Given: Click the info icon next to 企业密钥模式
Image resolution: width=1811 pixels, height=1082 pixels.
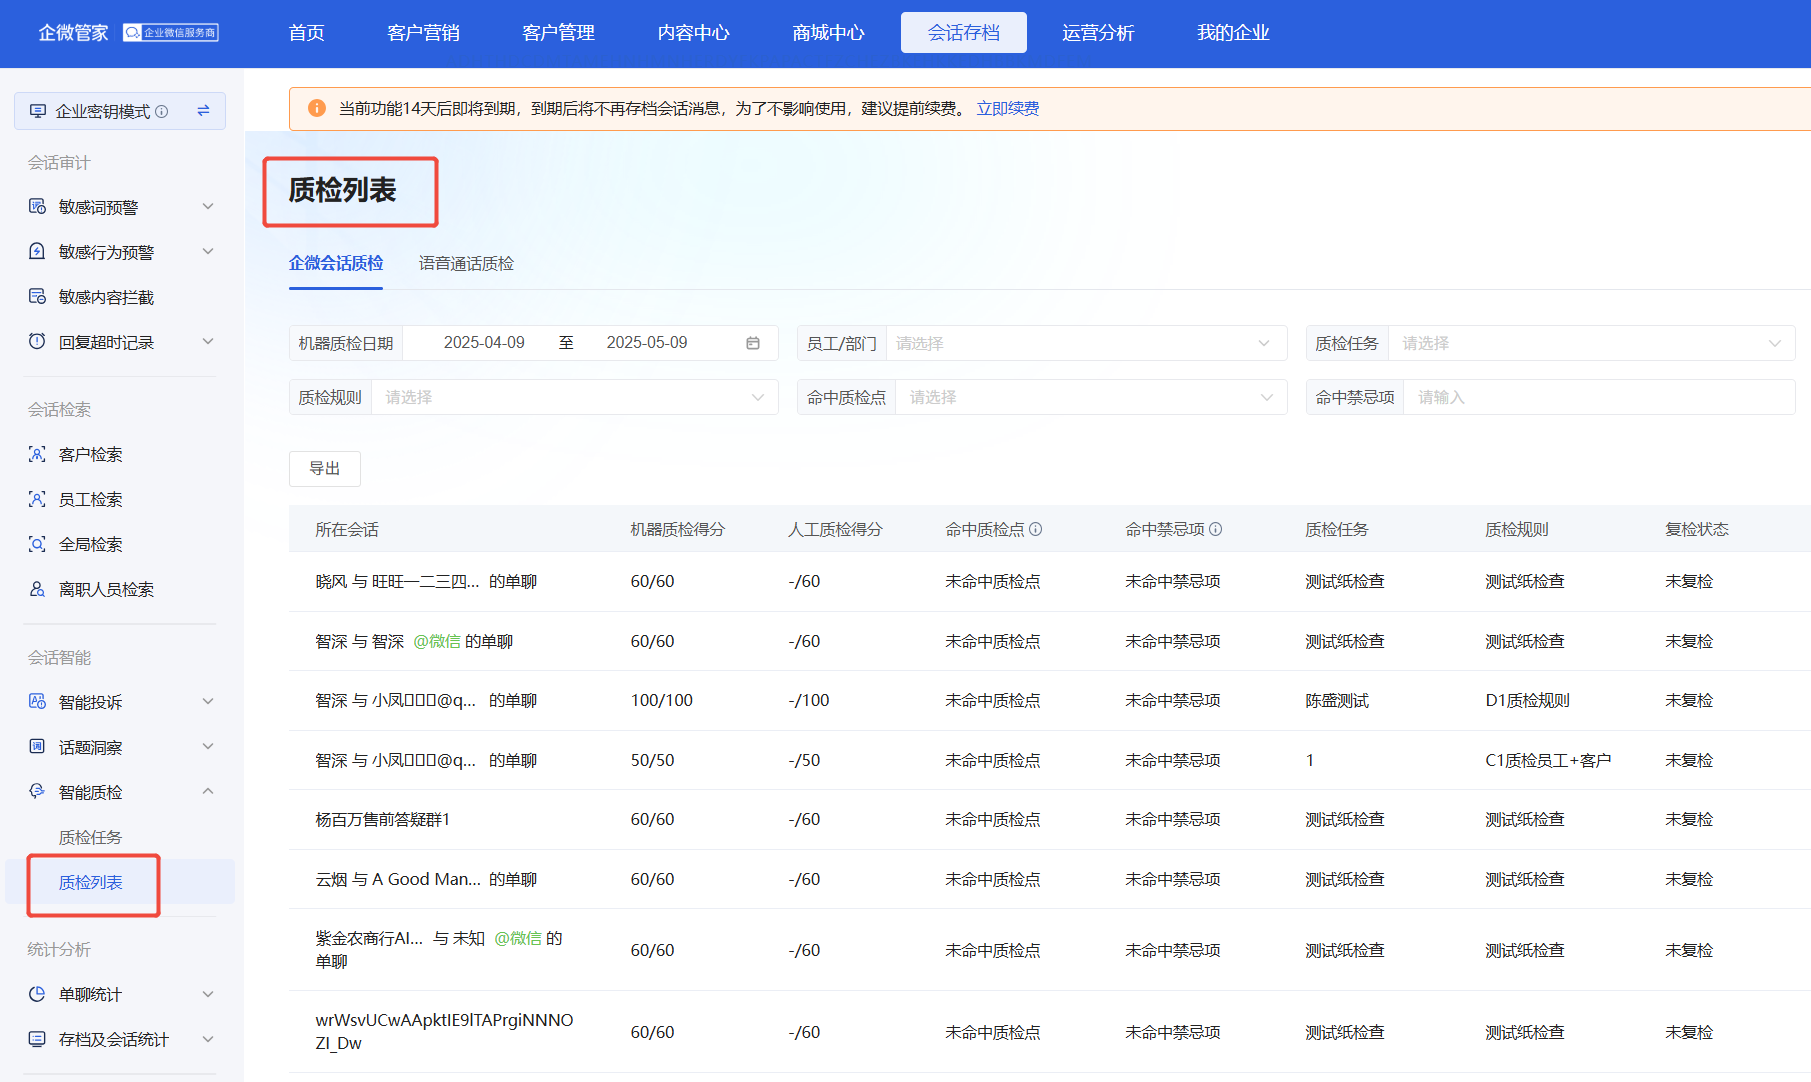Looking at the screenshot, I should point(162,111).
